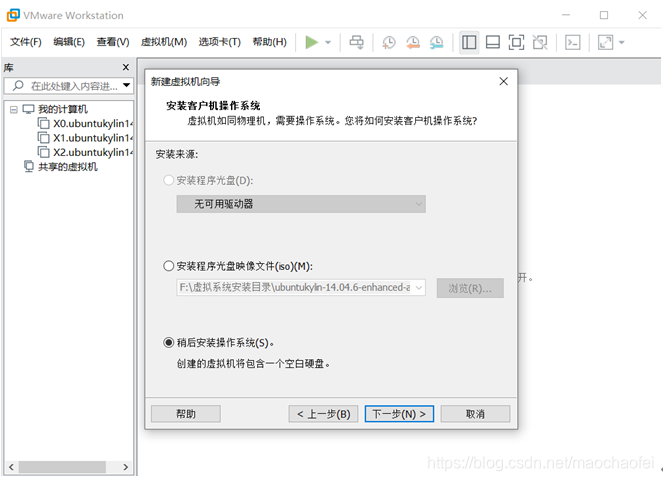Collapse the 我的计算机 tree node
663x481 pixels.
(x=14, y=109)
